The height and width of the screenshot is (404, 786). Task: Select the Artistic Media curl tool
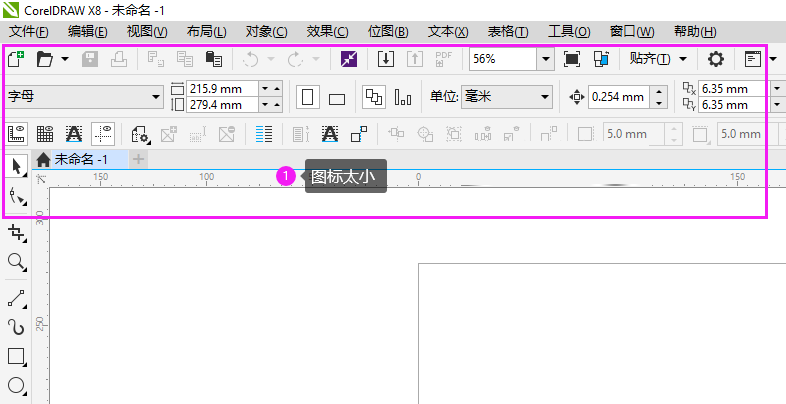coord(17,327)
